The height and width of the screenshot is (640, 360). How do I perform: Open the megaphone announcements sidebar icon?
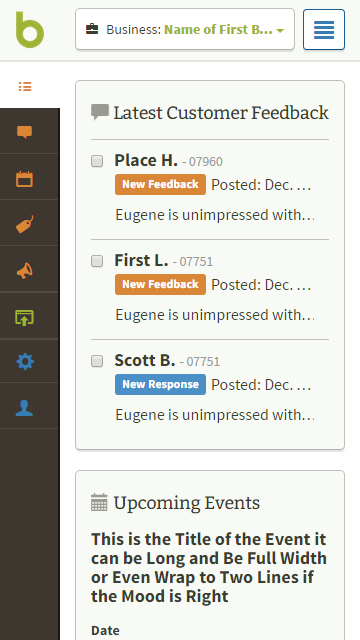point(24,270)
